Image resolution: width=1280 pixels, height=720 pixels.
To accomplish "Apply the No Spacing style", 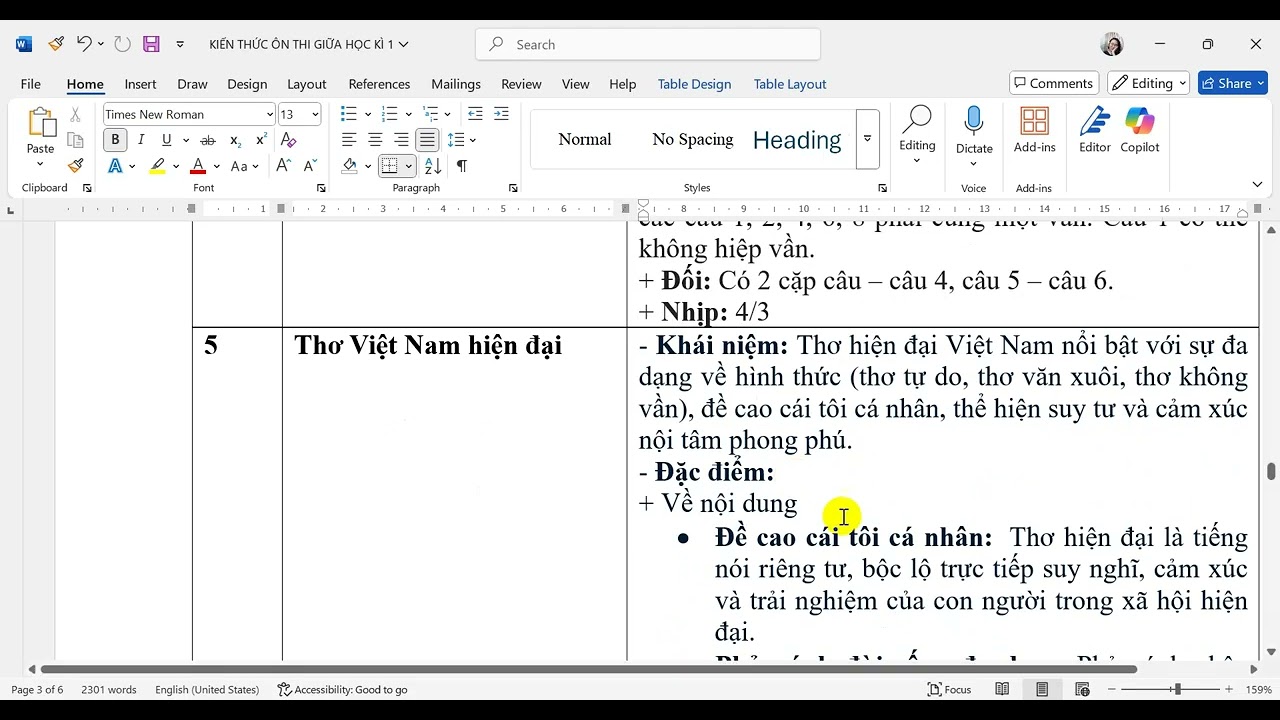I will point(693,139).
